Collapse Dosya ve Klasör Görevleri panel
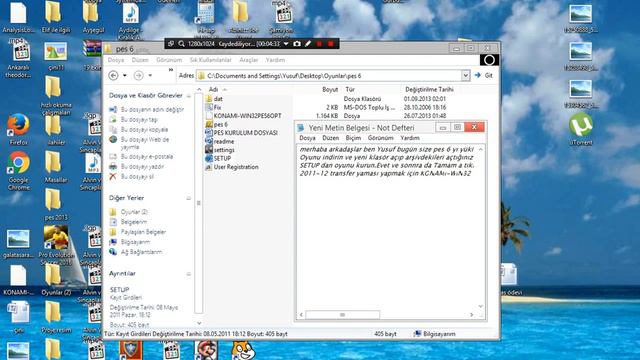 189,96
